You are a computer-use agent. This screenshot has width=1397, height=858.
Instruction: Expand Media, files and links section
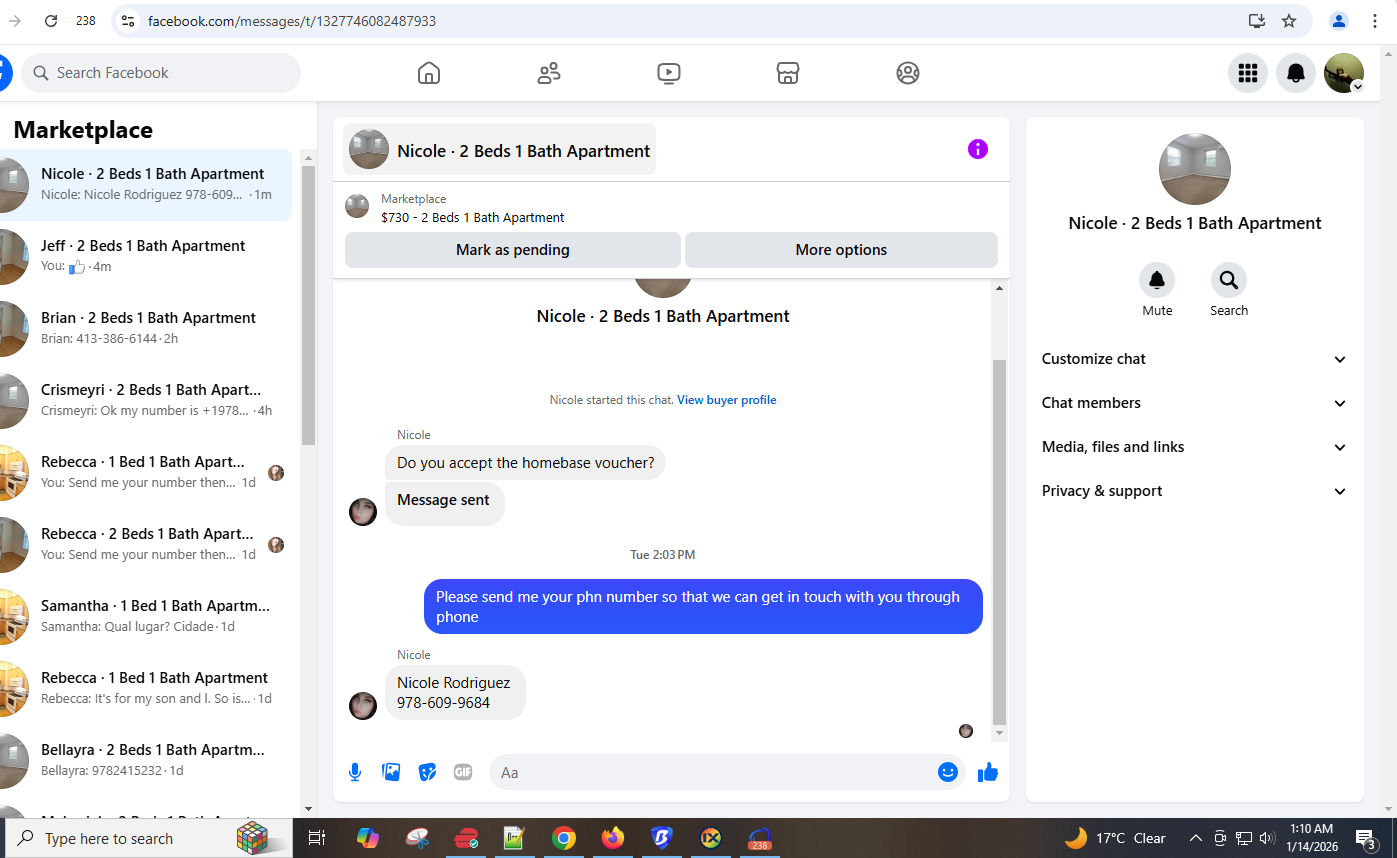(1194, 447)
